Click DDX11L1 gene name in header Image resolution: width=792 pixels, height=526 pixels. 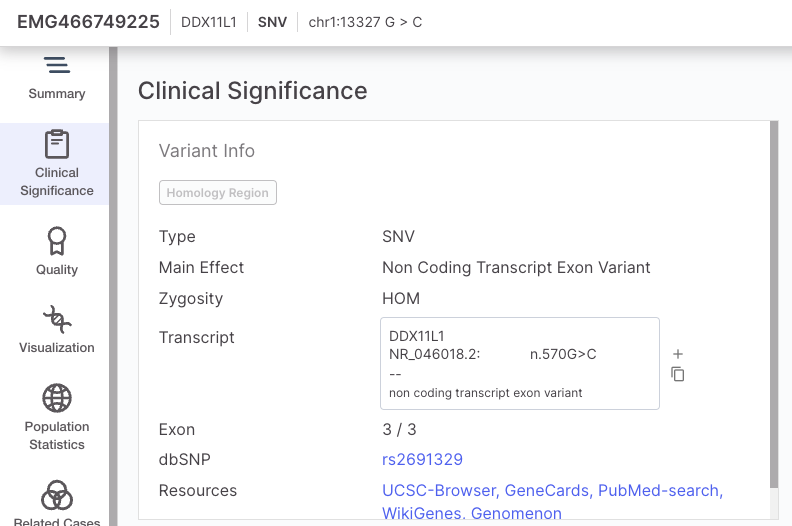(208, 22)
